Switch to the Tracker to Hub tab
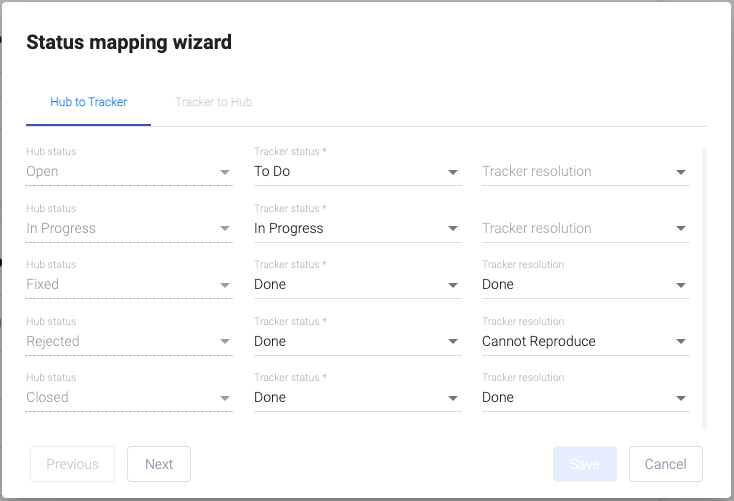The width and height of the screenshot is (734, 501). (213, 102)
